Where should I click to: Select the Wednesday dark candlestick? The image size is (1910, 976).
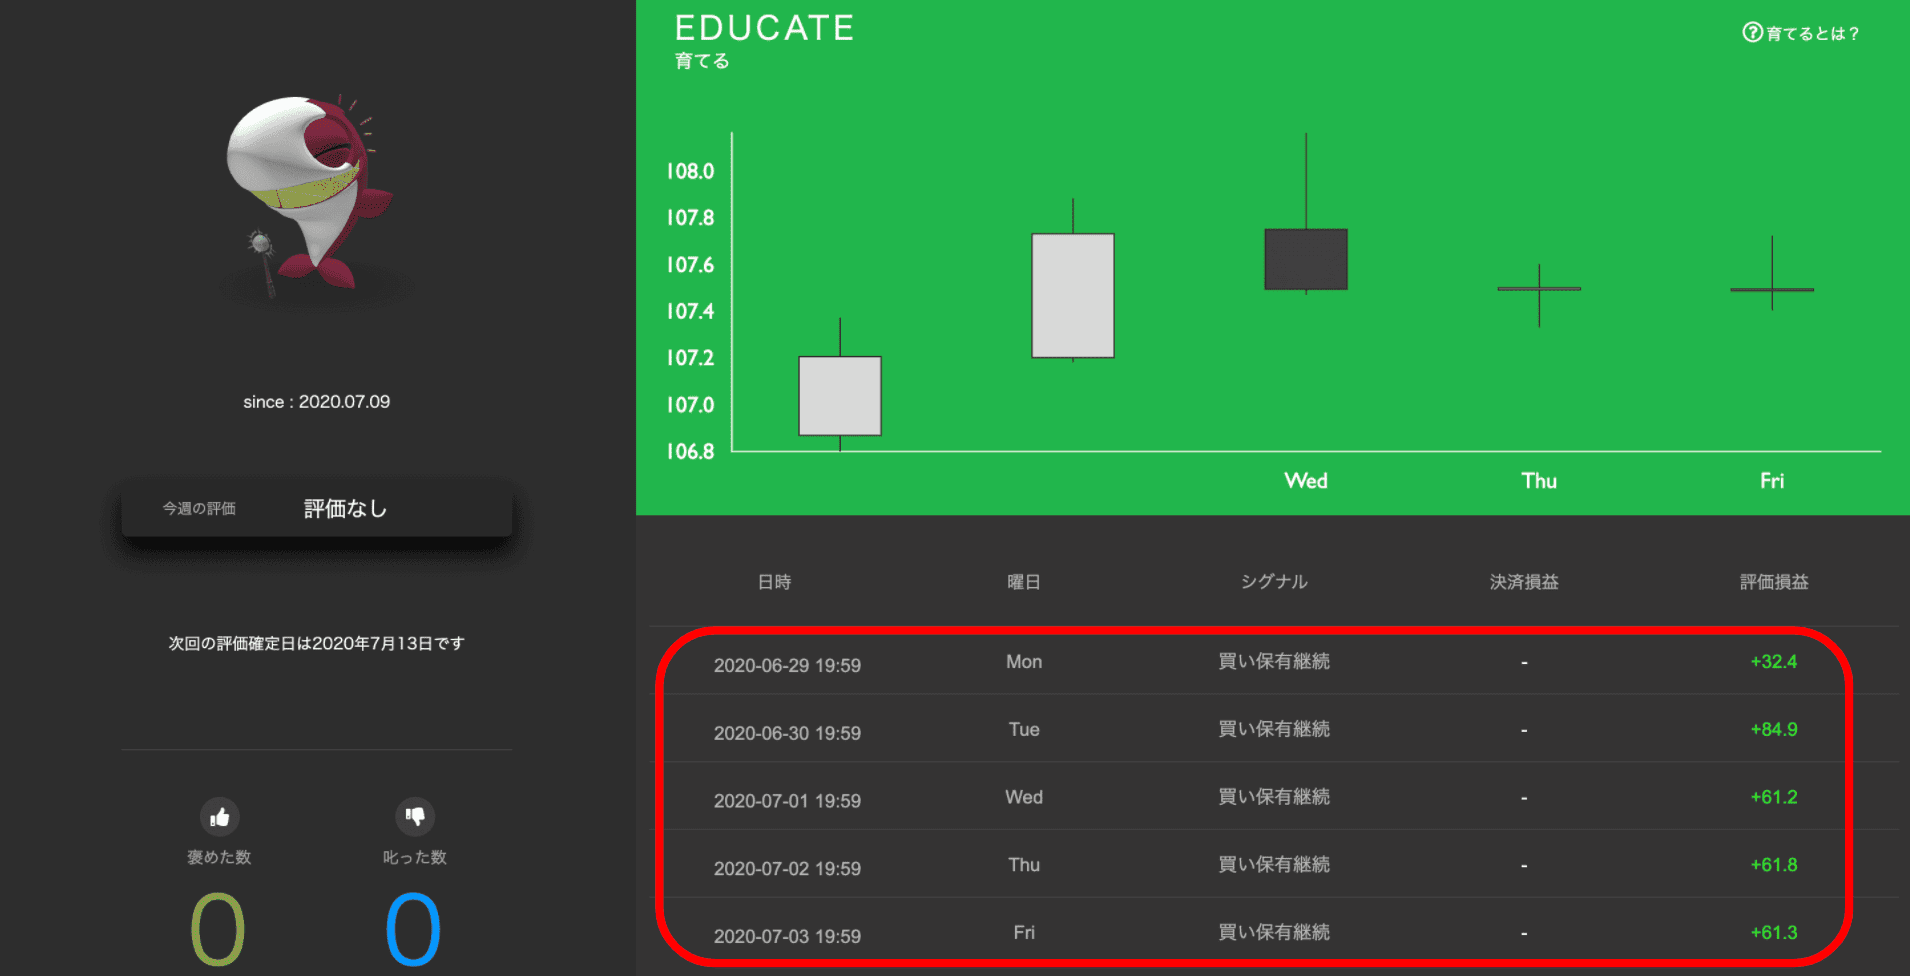tap(1306, 259)
